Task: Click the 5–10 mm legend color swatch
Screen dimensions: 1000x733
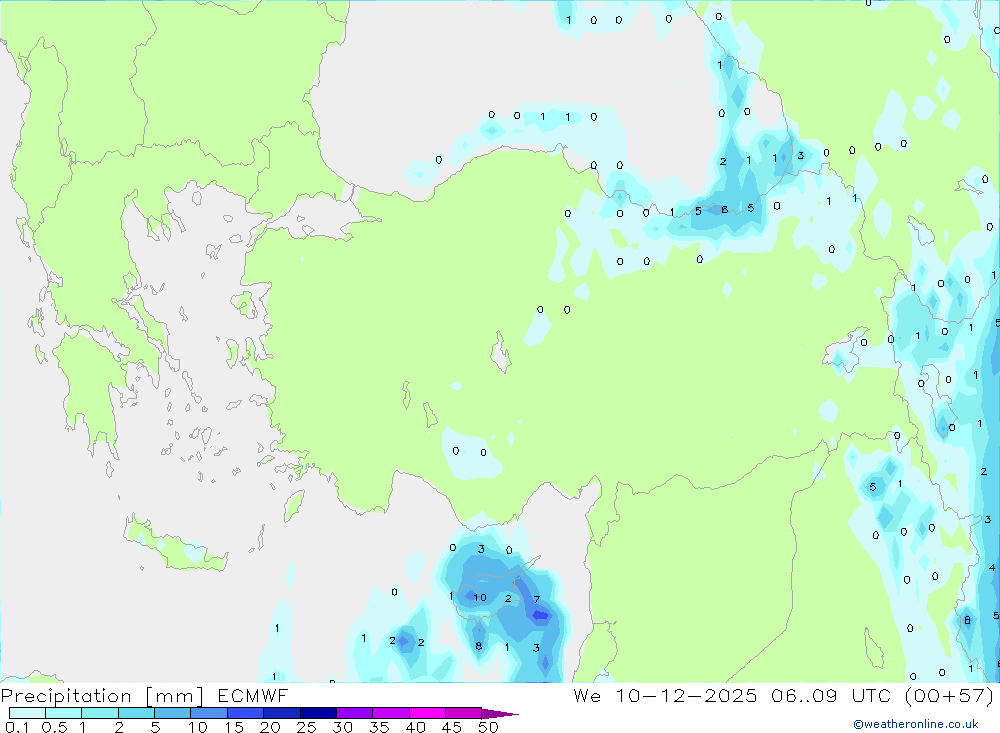Action: click(173, 713)
